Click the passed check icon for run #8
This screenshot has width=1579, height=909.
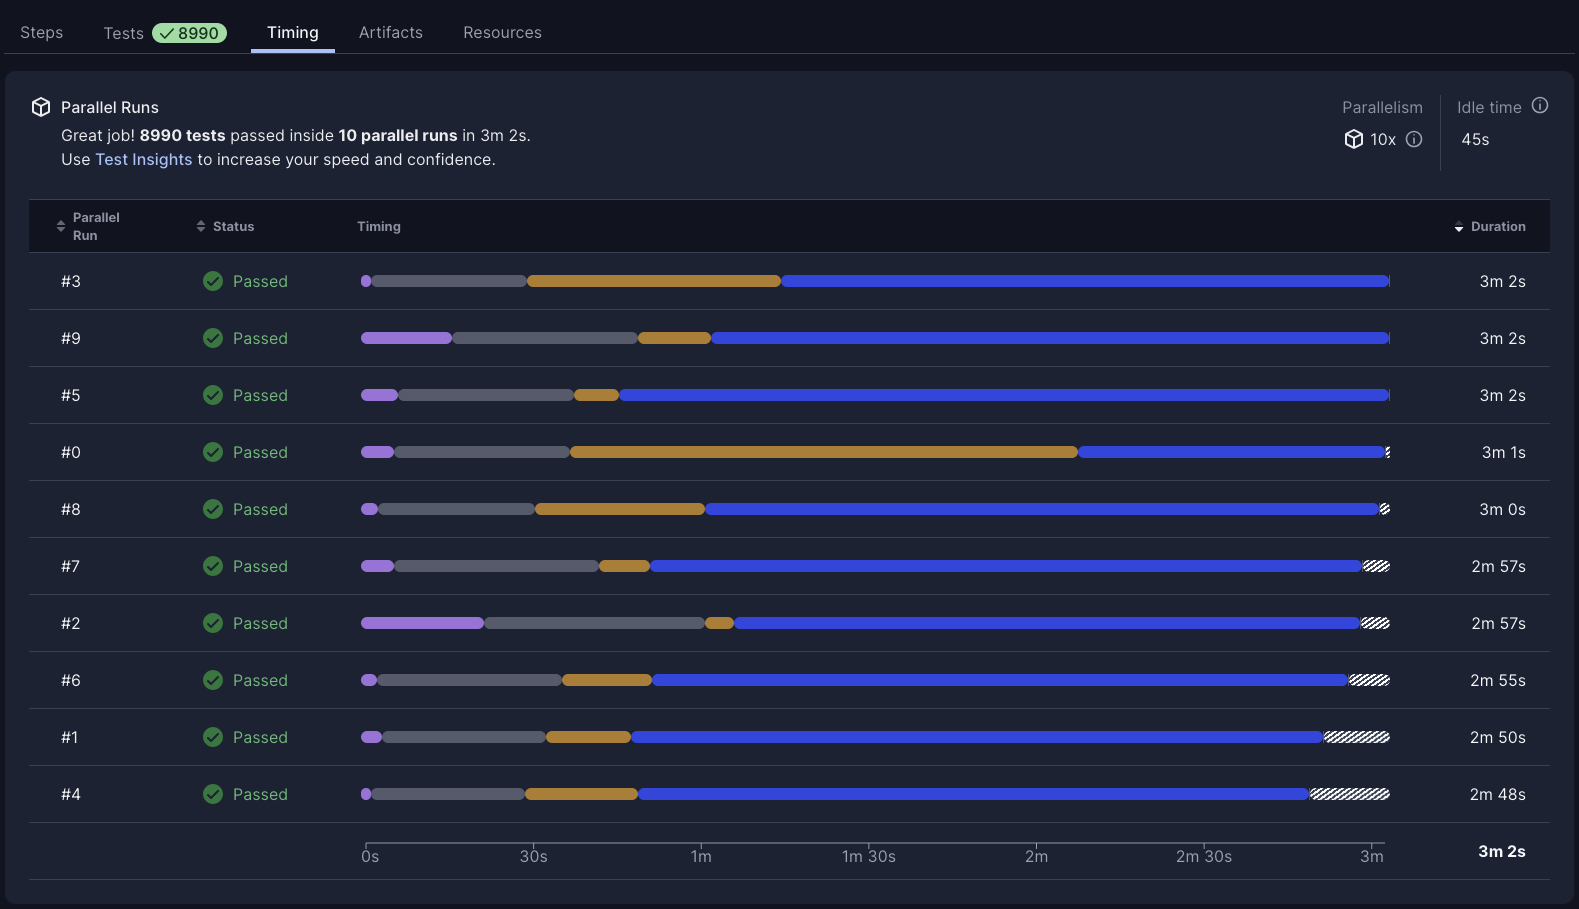point(213,509)
